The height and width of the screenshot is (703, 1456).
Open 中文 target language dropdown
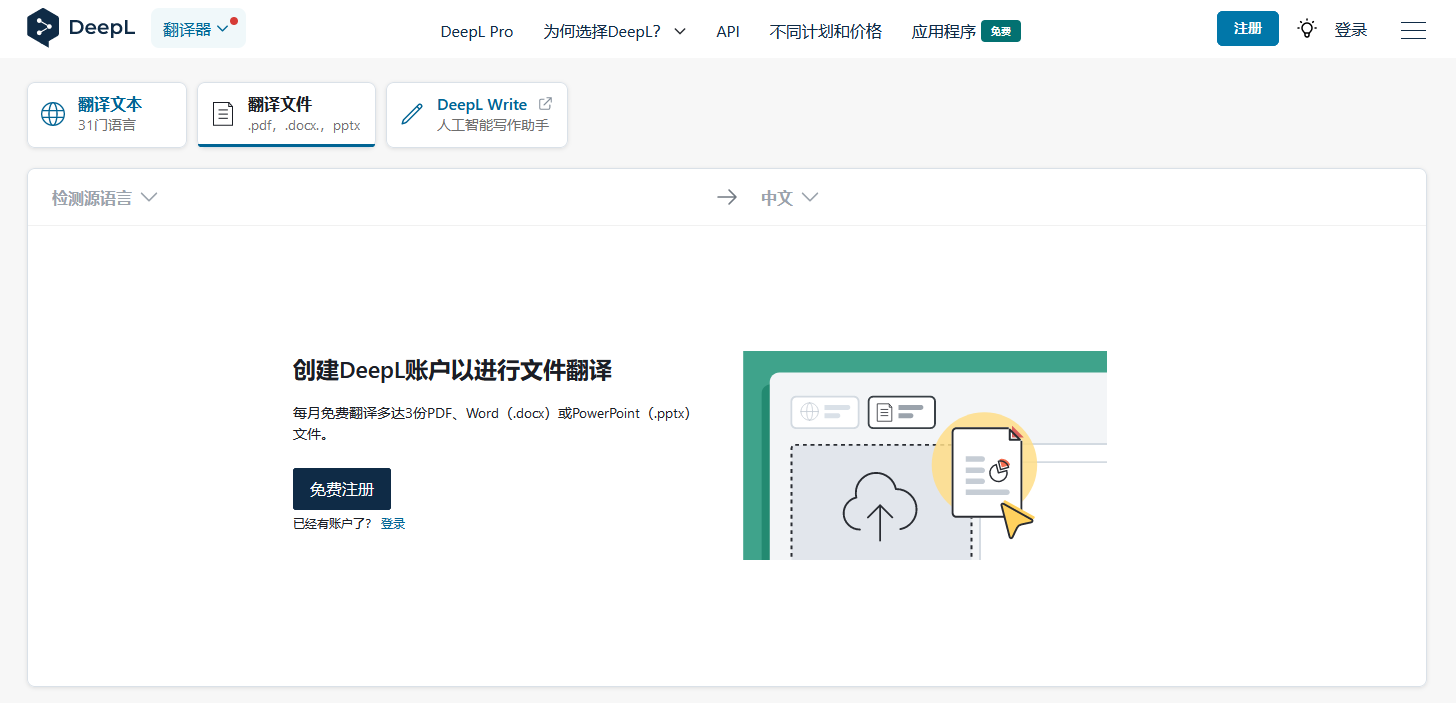point(790,198)
